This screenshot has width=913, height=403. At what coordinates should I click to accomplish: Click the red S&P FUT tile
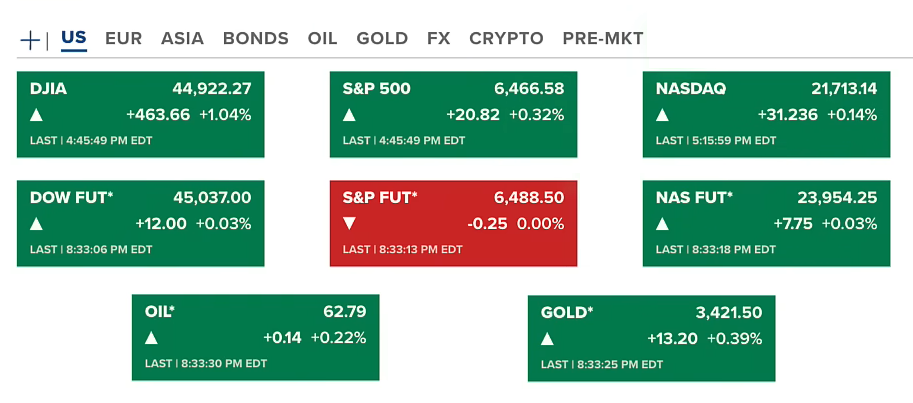click(x=453, y=223)
